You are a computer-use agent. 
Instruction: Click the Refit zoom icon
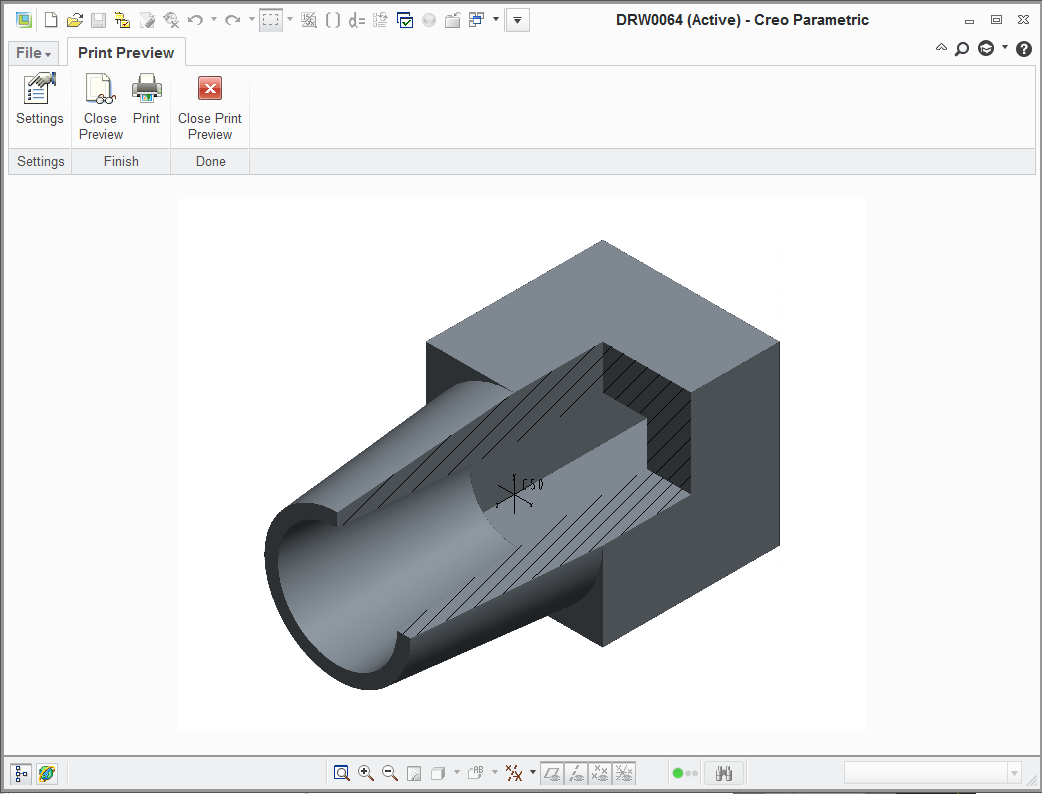click(342, 773)
